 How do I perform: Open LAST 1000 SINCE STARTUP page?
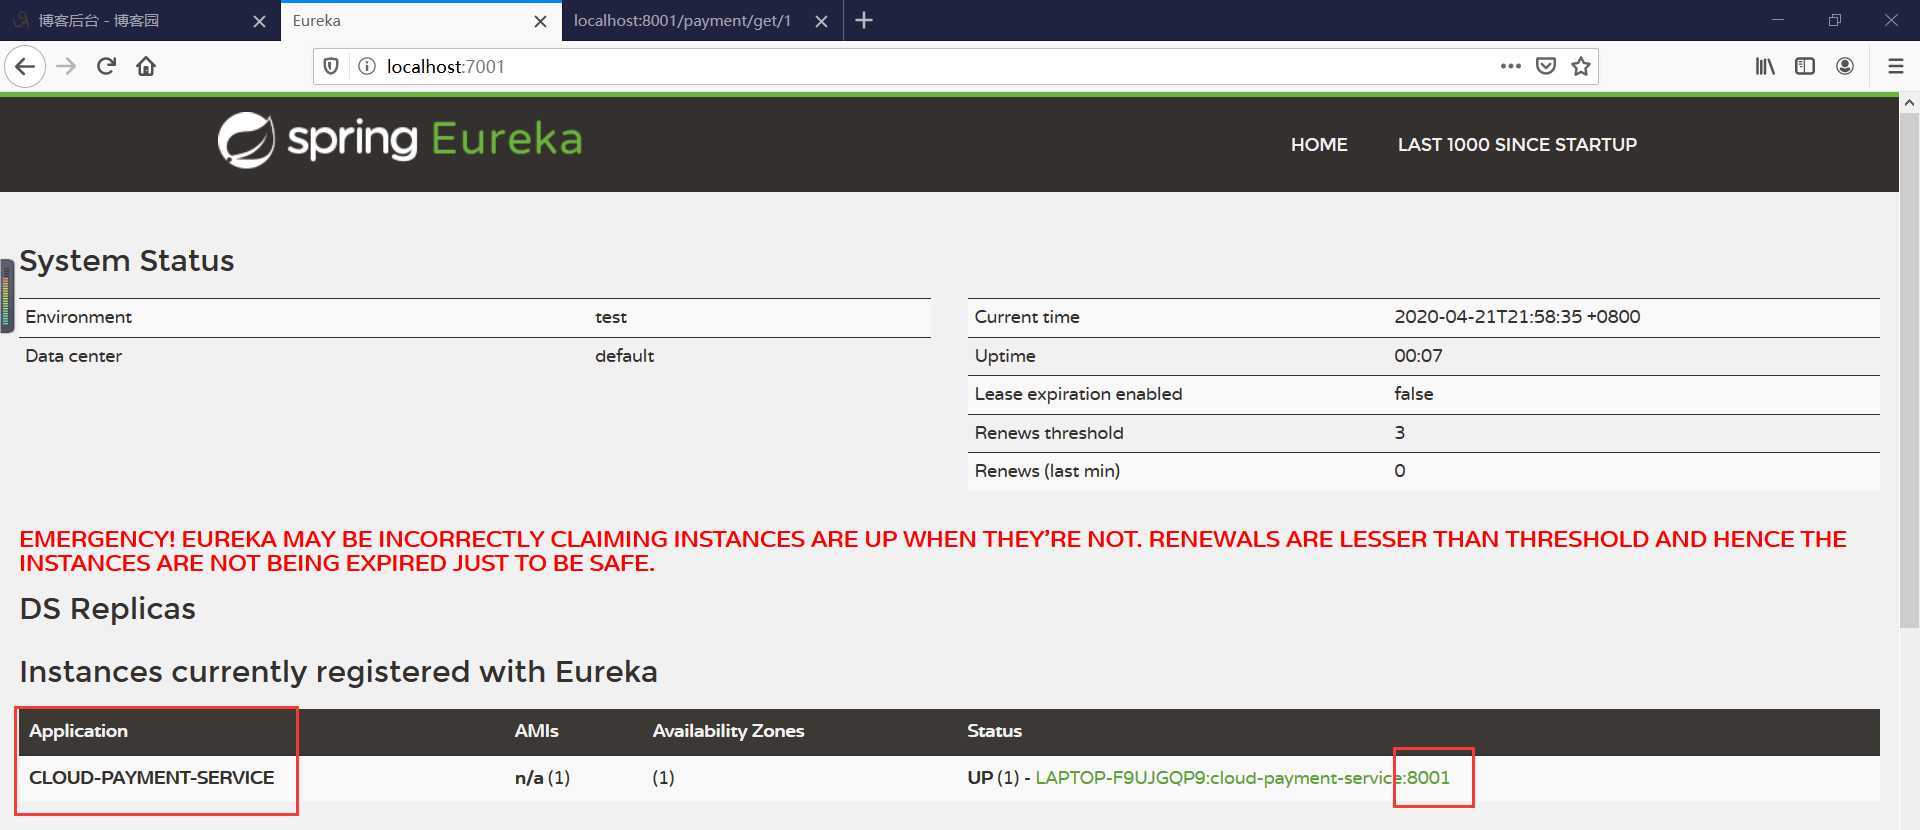pos(1517,144)
